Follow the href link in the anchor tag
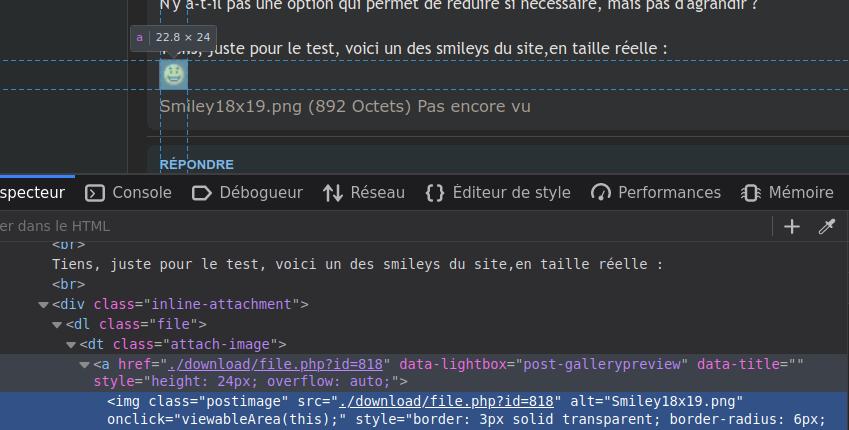The height and width of the screenshot is (430, 849). click(284, 363)
